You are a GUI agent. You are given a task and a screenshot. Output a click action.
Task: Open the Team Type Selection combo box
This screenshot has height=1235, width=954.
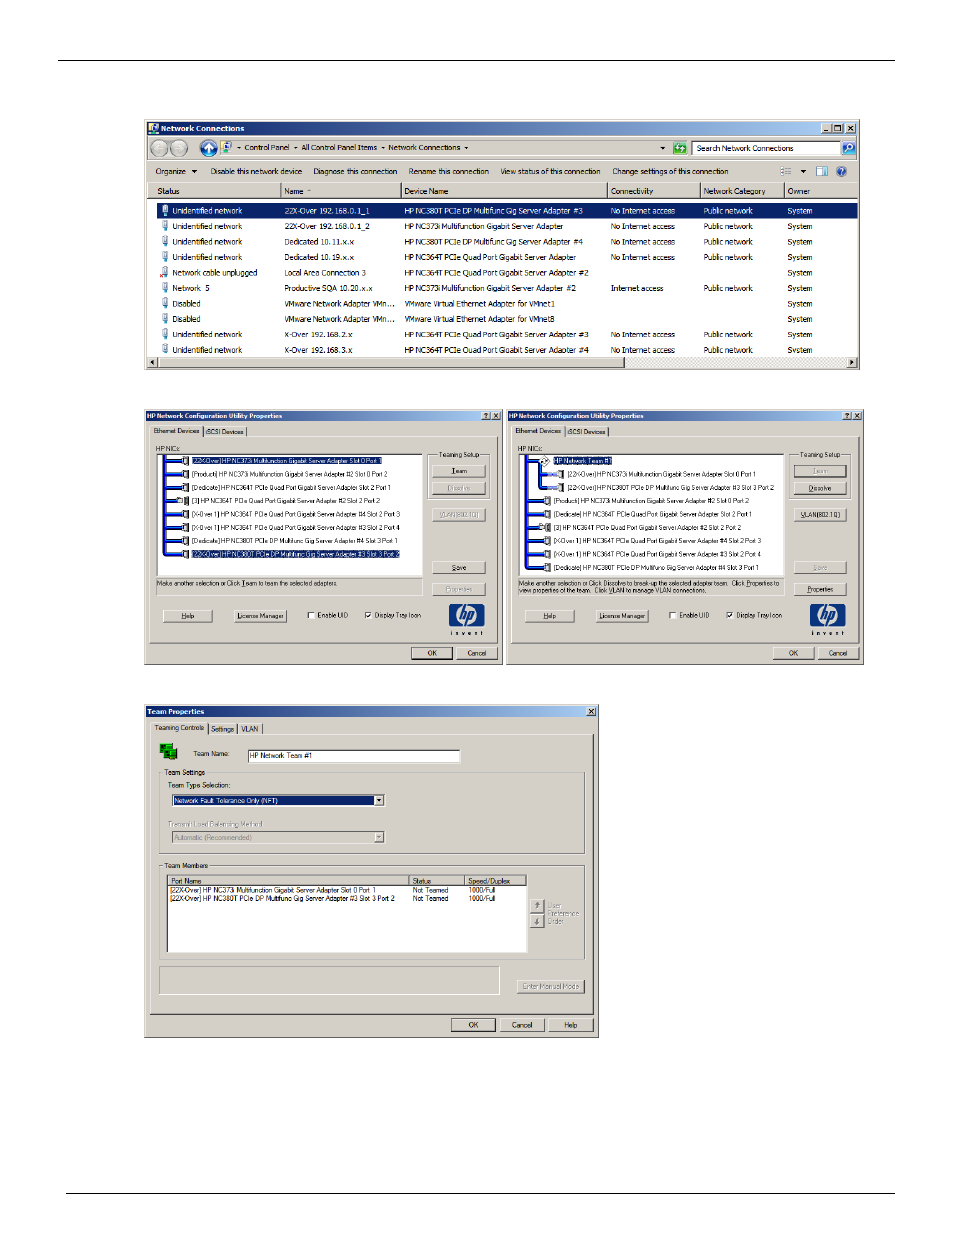pos(278,800)
